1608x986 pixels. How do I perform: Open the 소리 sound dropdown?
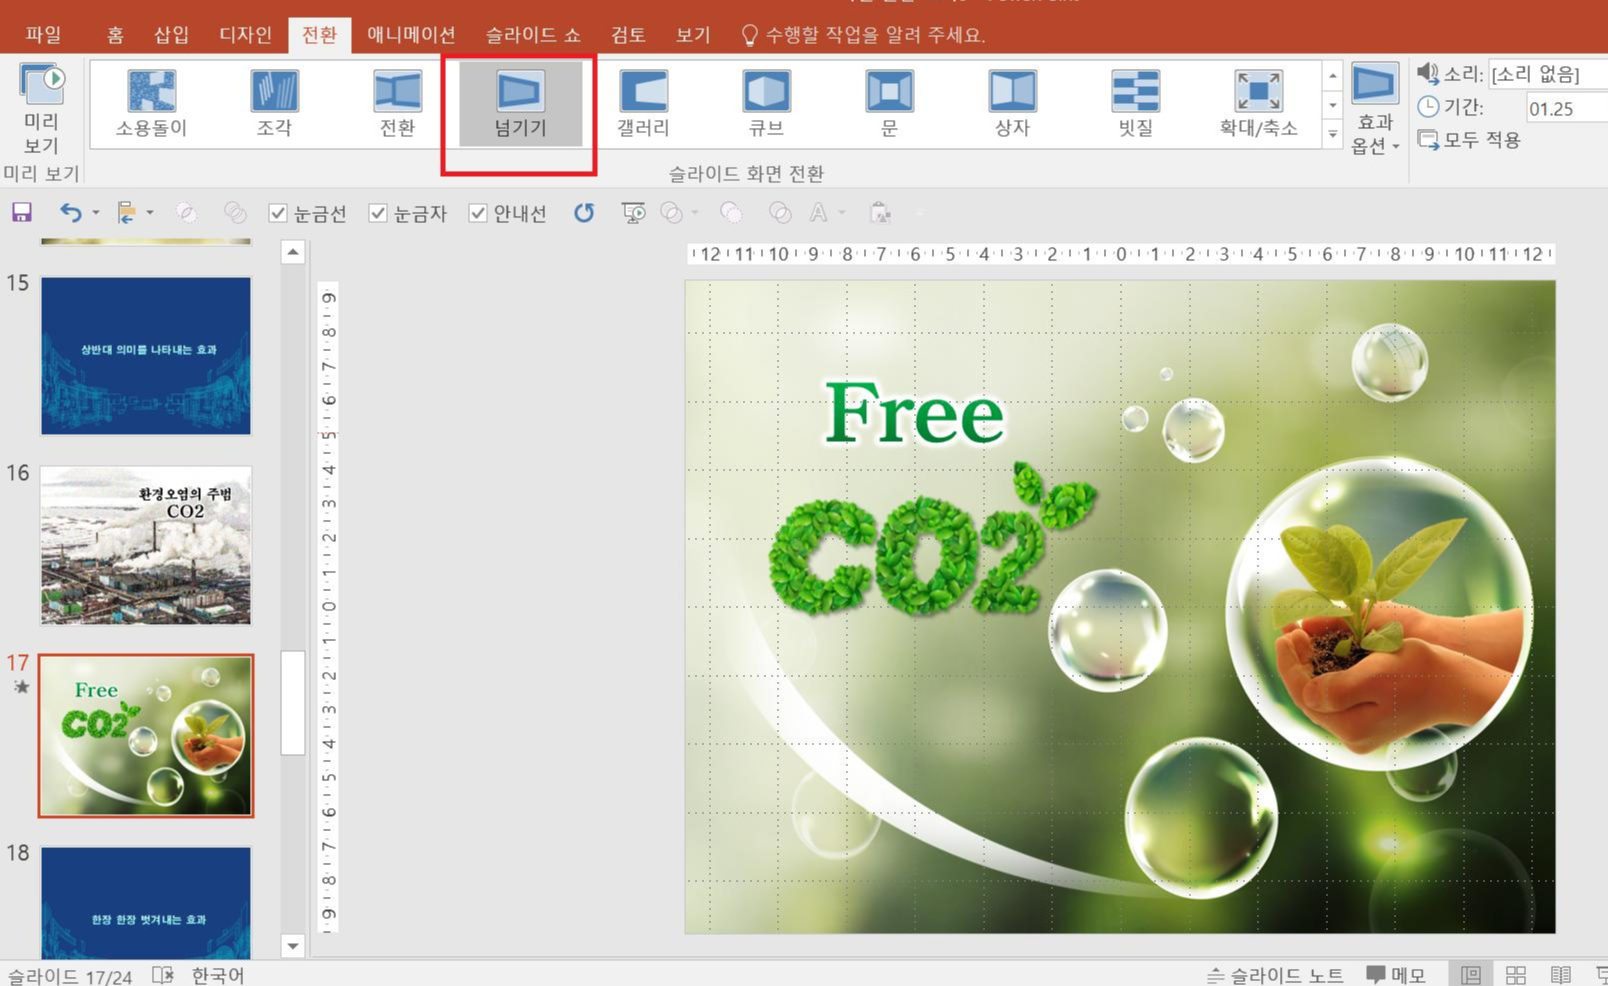tap(1547, 74)
